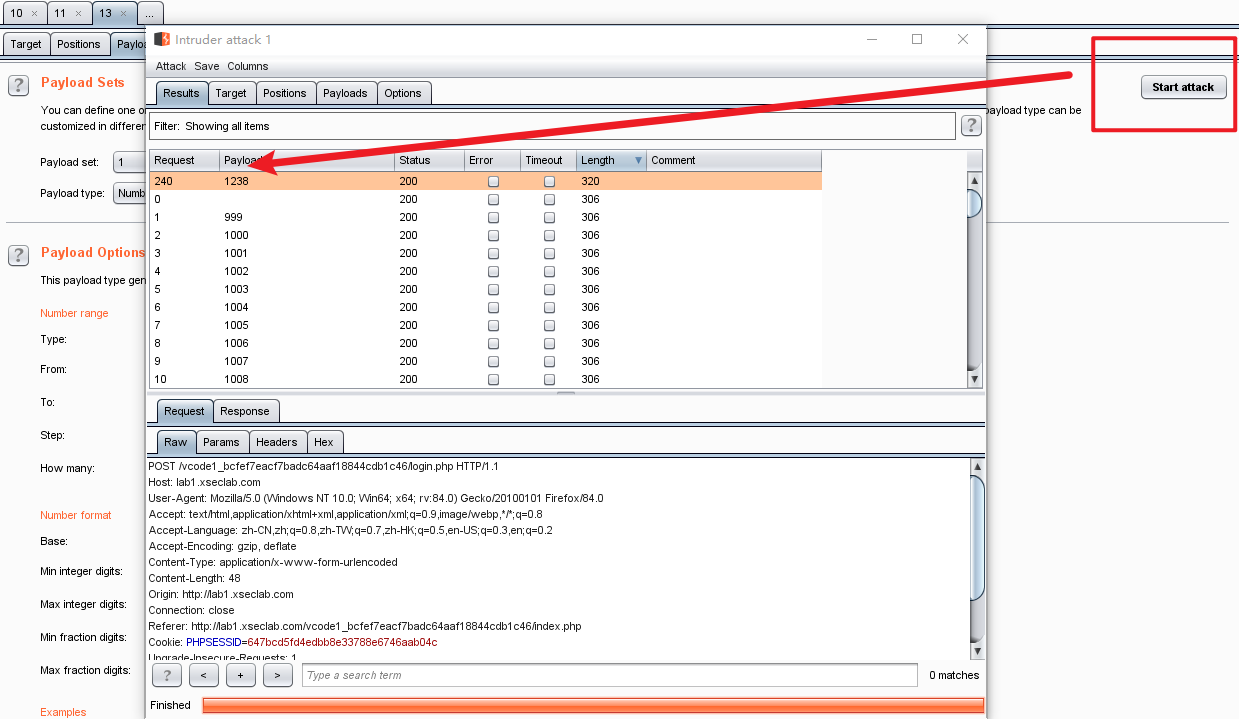This screenshot has height=719, width=1239.
Task: Click the Burp Intruder attack window icon
Action: (161, 39)
